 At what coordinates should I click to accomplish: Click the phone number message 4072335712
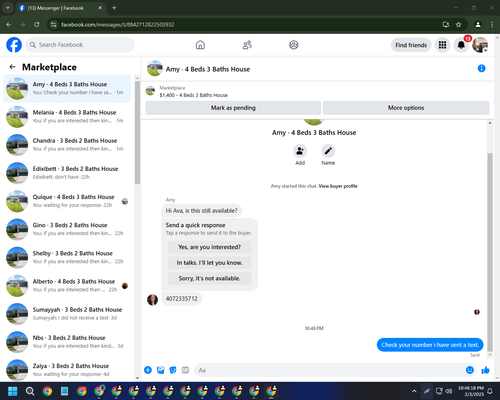click(x=182, y=298)
